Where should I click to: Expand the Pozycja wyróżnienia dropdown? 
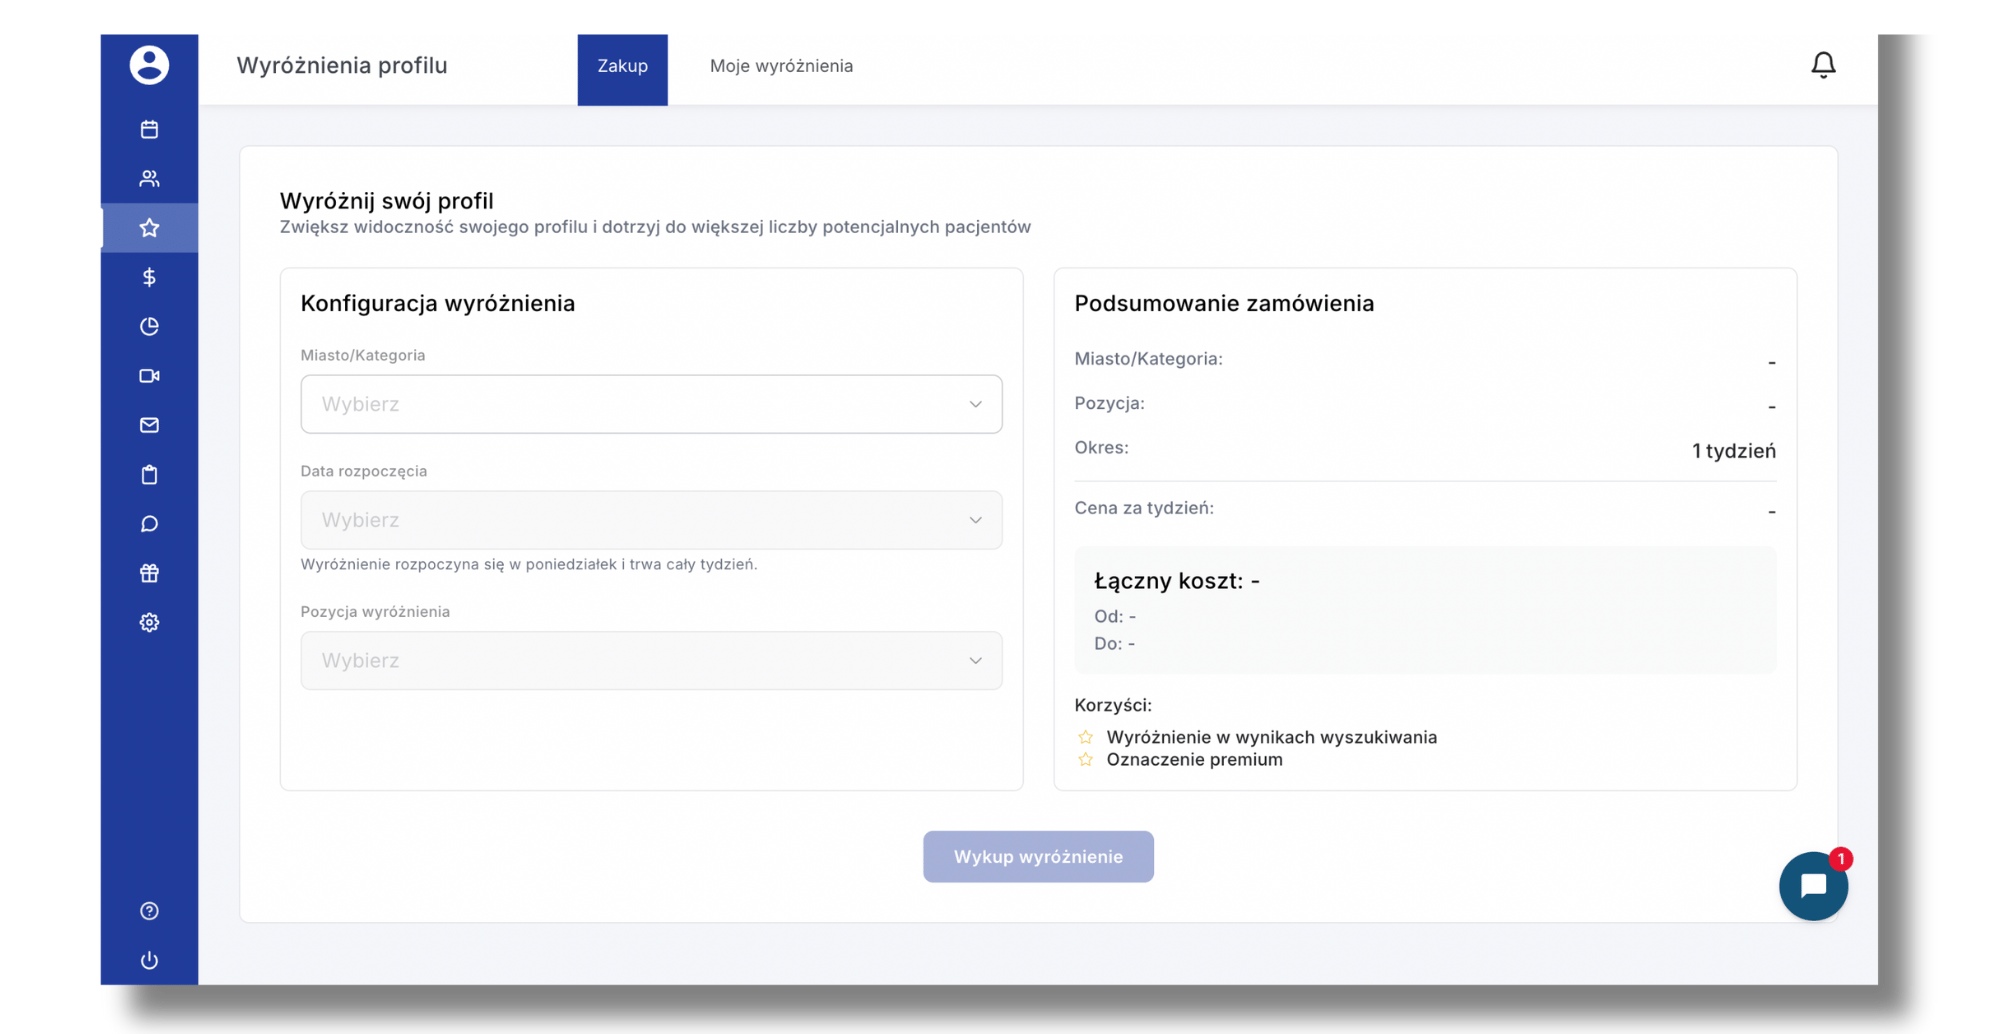651,660
